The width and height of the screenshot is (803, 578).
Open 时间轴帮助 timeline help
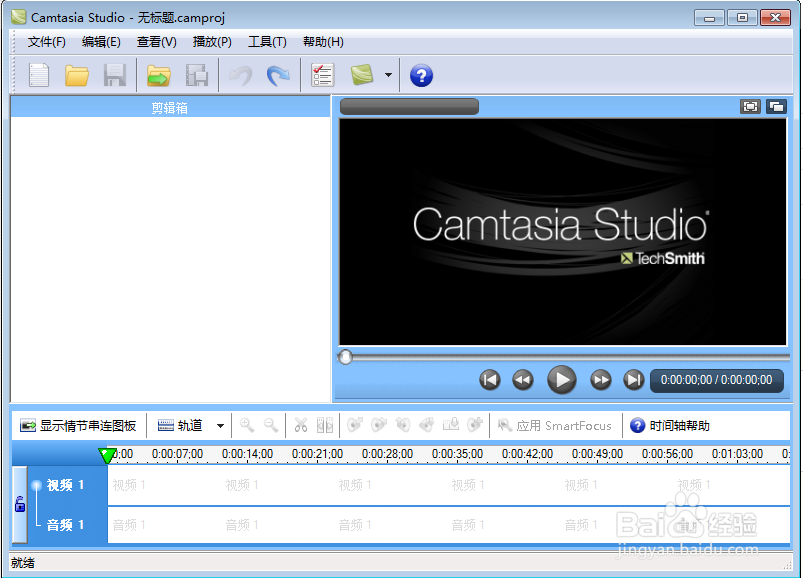670,425
